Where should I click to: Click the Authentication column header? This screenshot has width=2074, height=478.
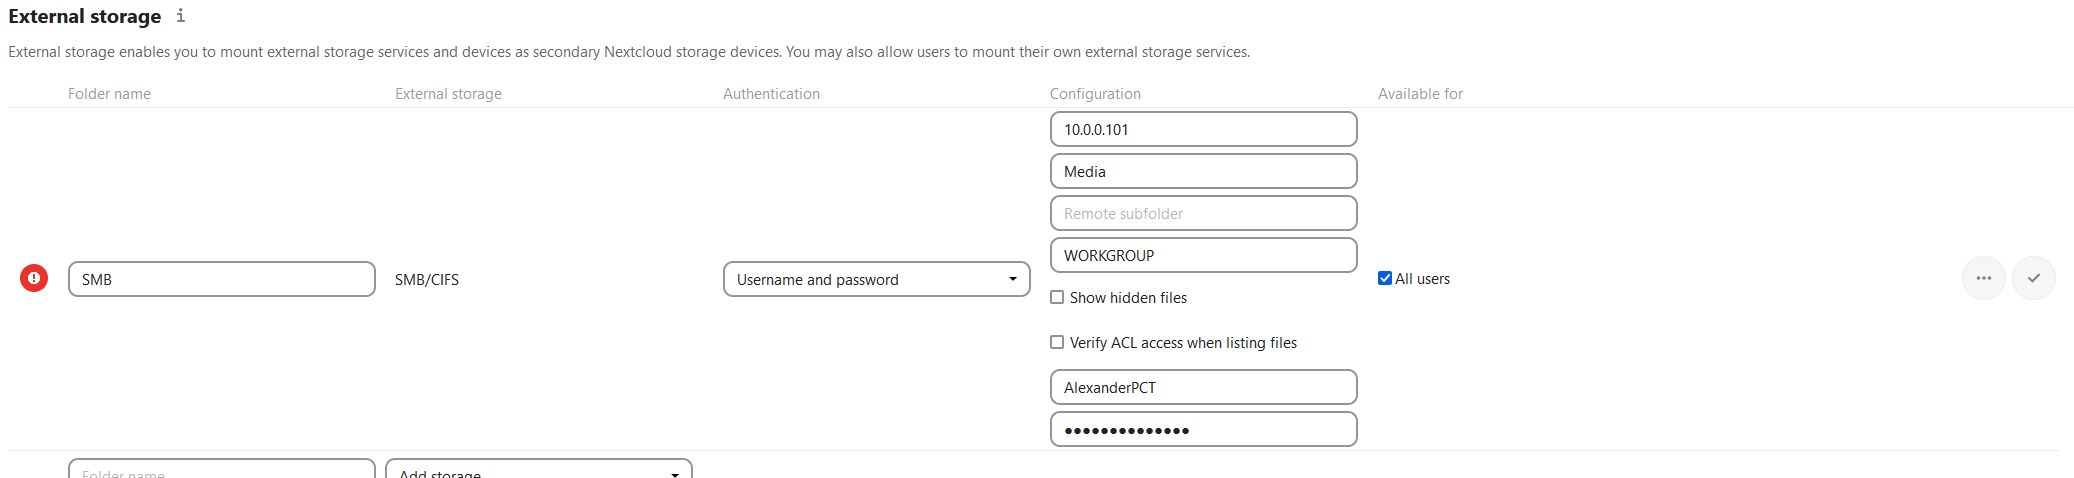click(771, 94)
